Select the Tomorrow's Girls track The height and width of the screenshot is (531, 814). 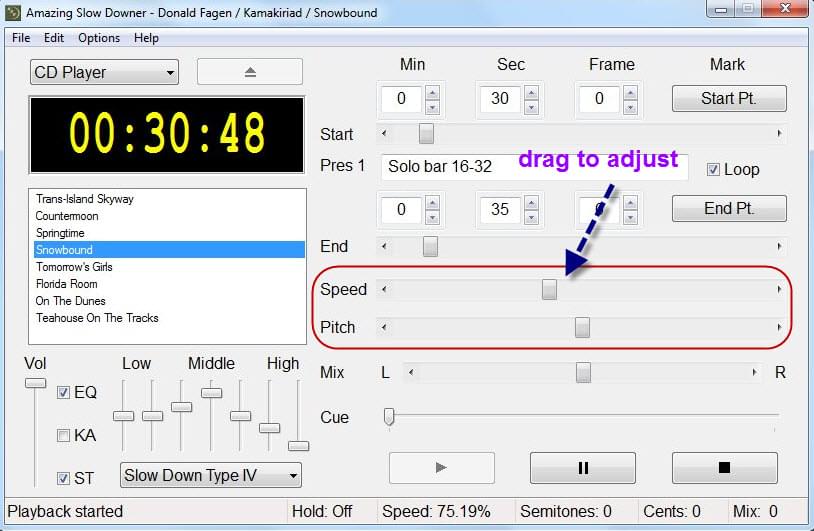click(74, 267)
